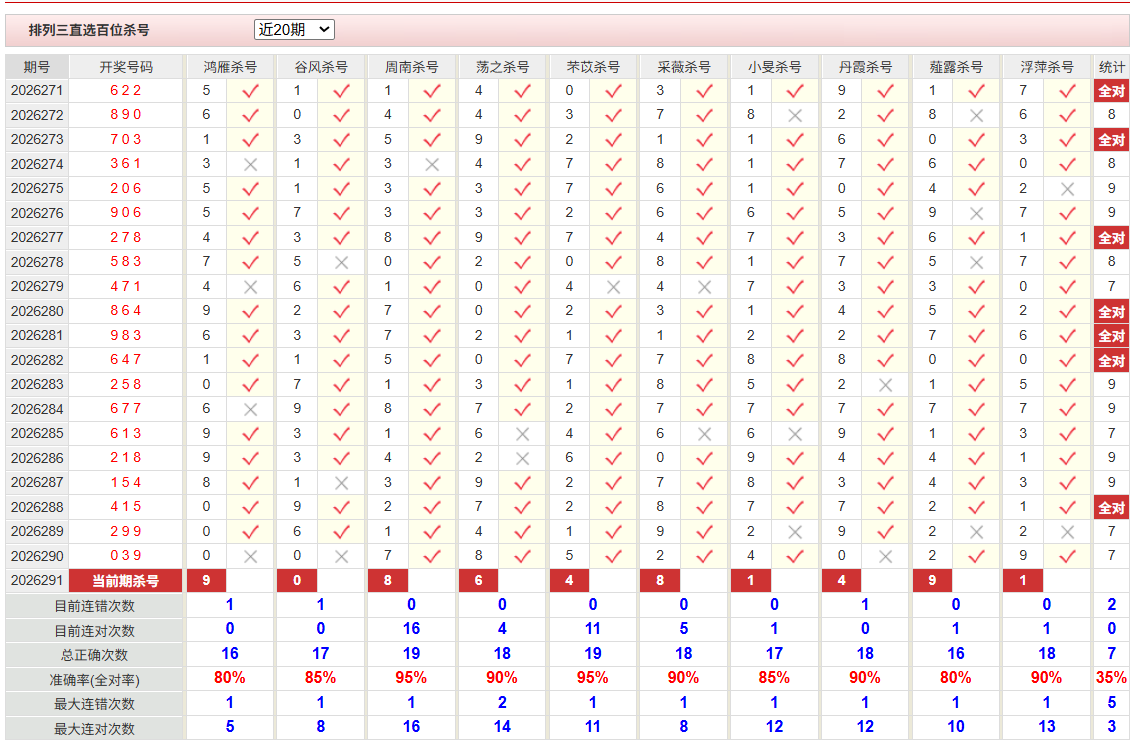
Task: Click the red 0 badge under 谷风杀号 for 2026291
Action: (x=297, y=581)
